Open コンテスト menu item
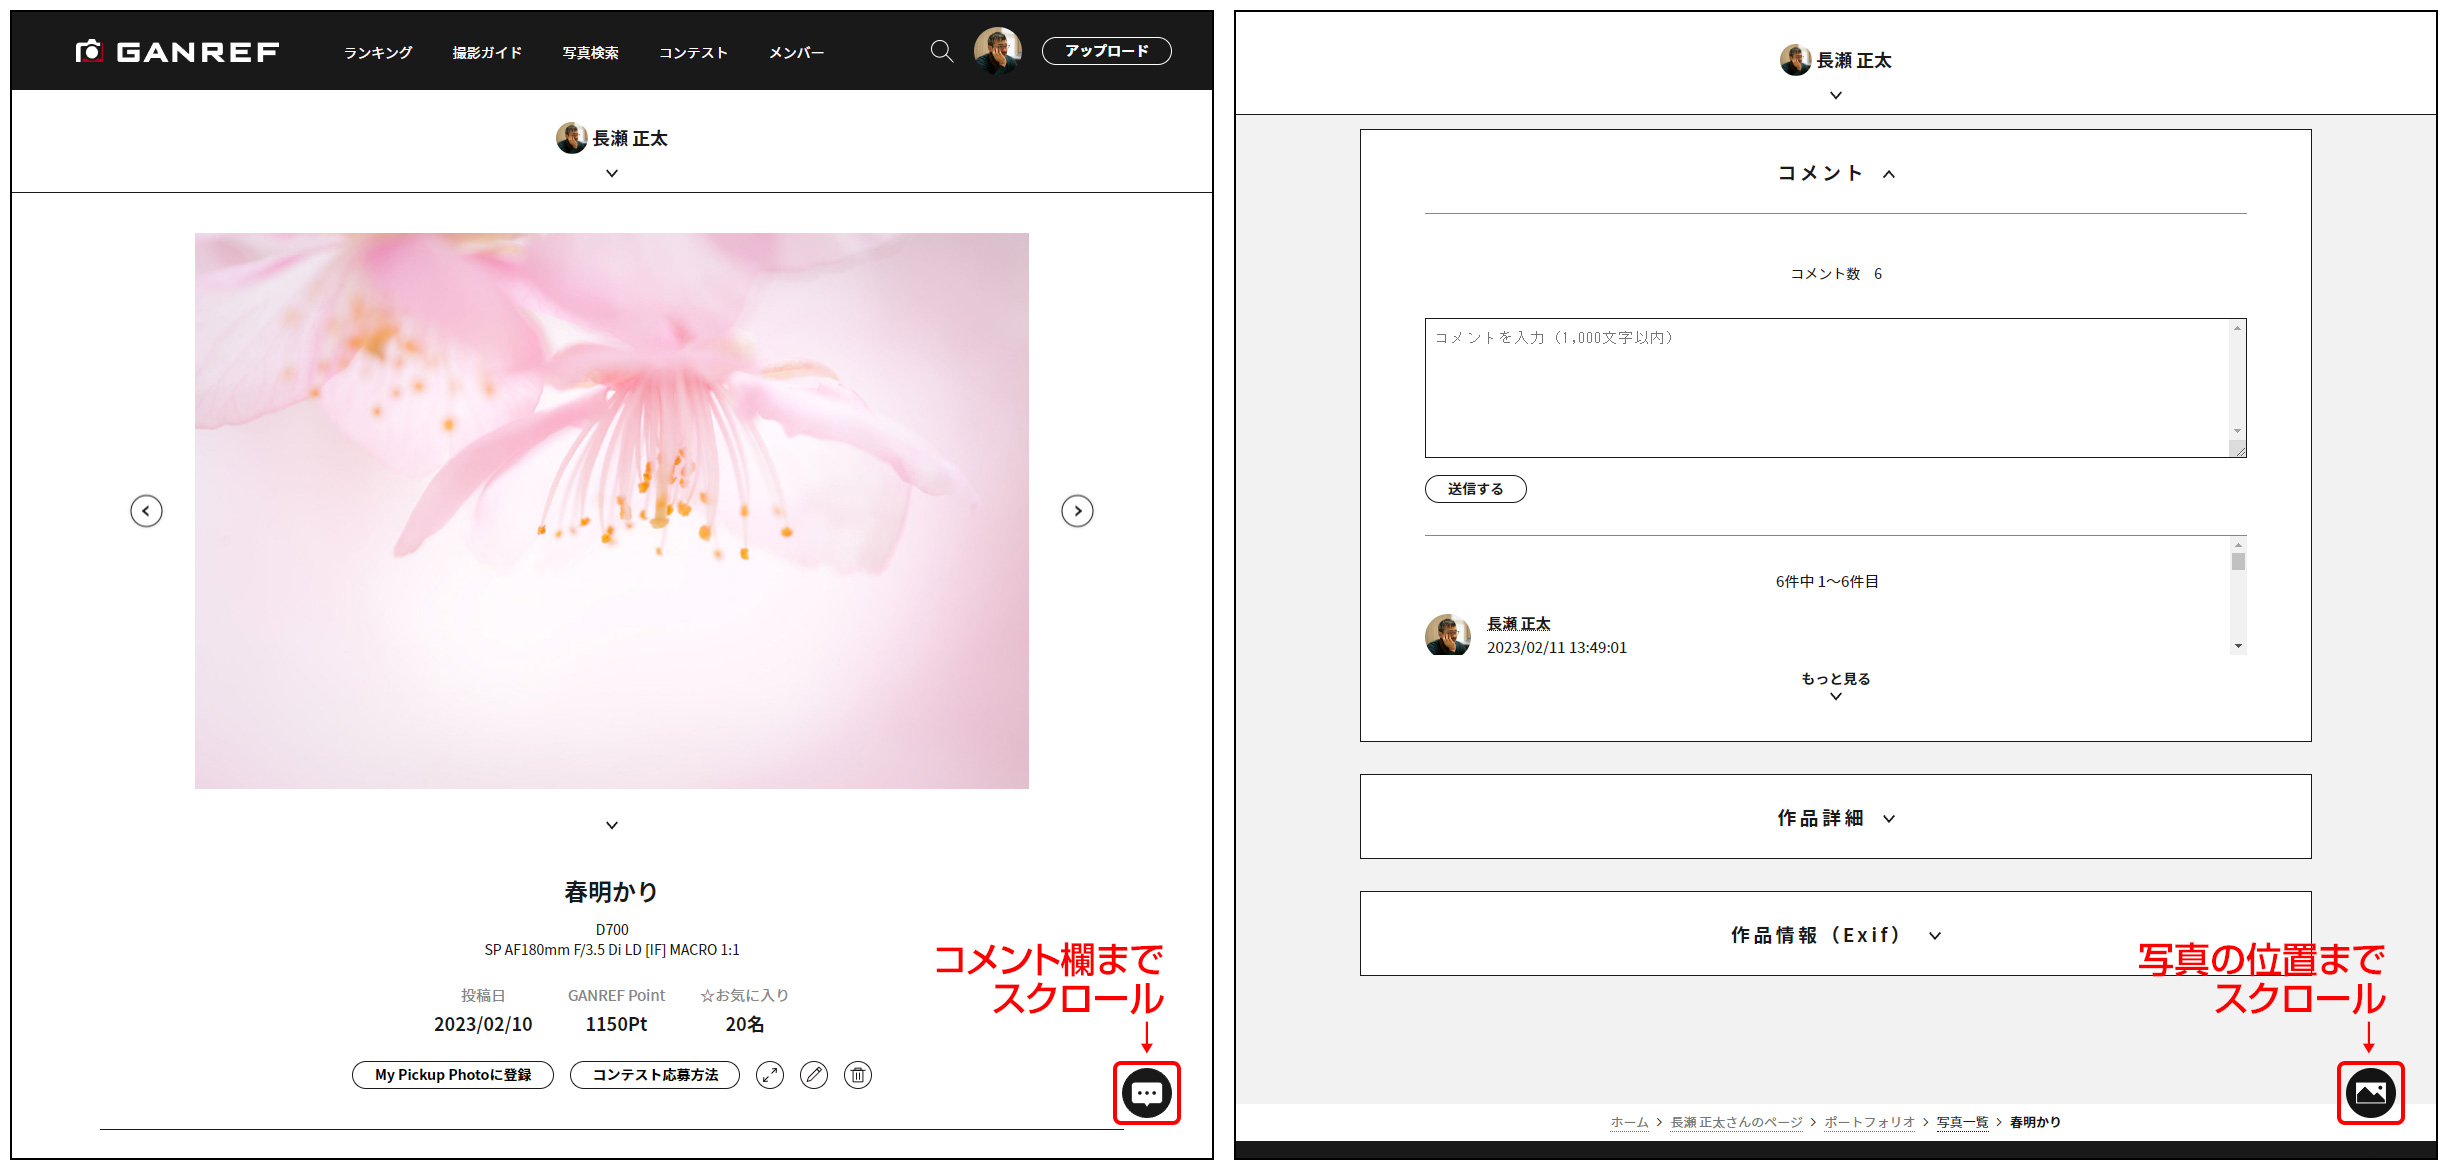 point(693,52)
